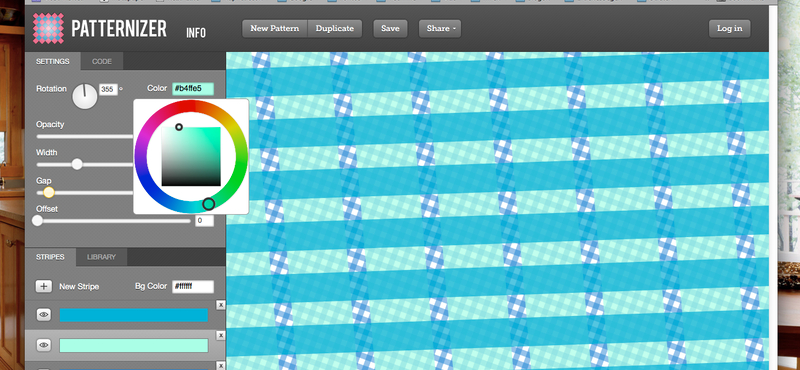Remove the mint green stripe using X
This screenshot has height=370, width=800.
point(220,335)
